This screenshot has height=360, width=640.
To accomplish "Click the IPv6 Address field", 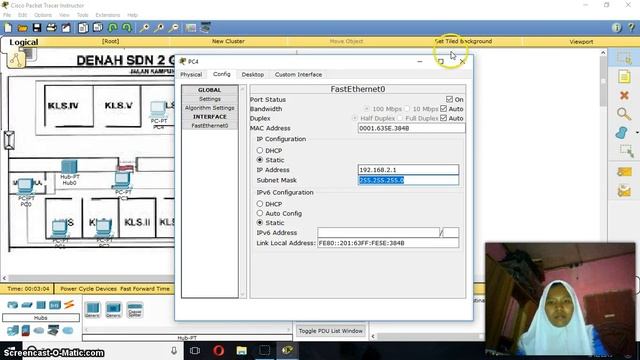I will click(x=378, y=233).
